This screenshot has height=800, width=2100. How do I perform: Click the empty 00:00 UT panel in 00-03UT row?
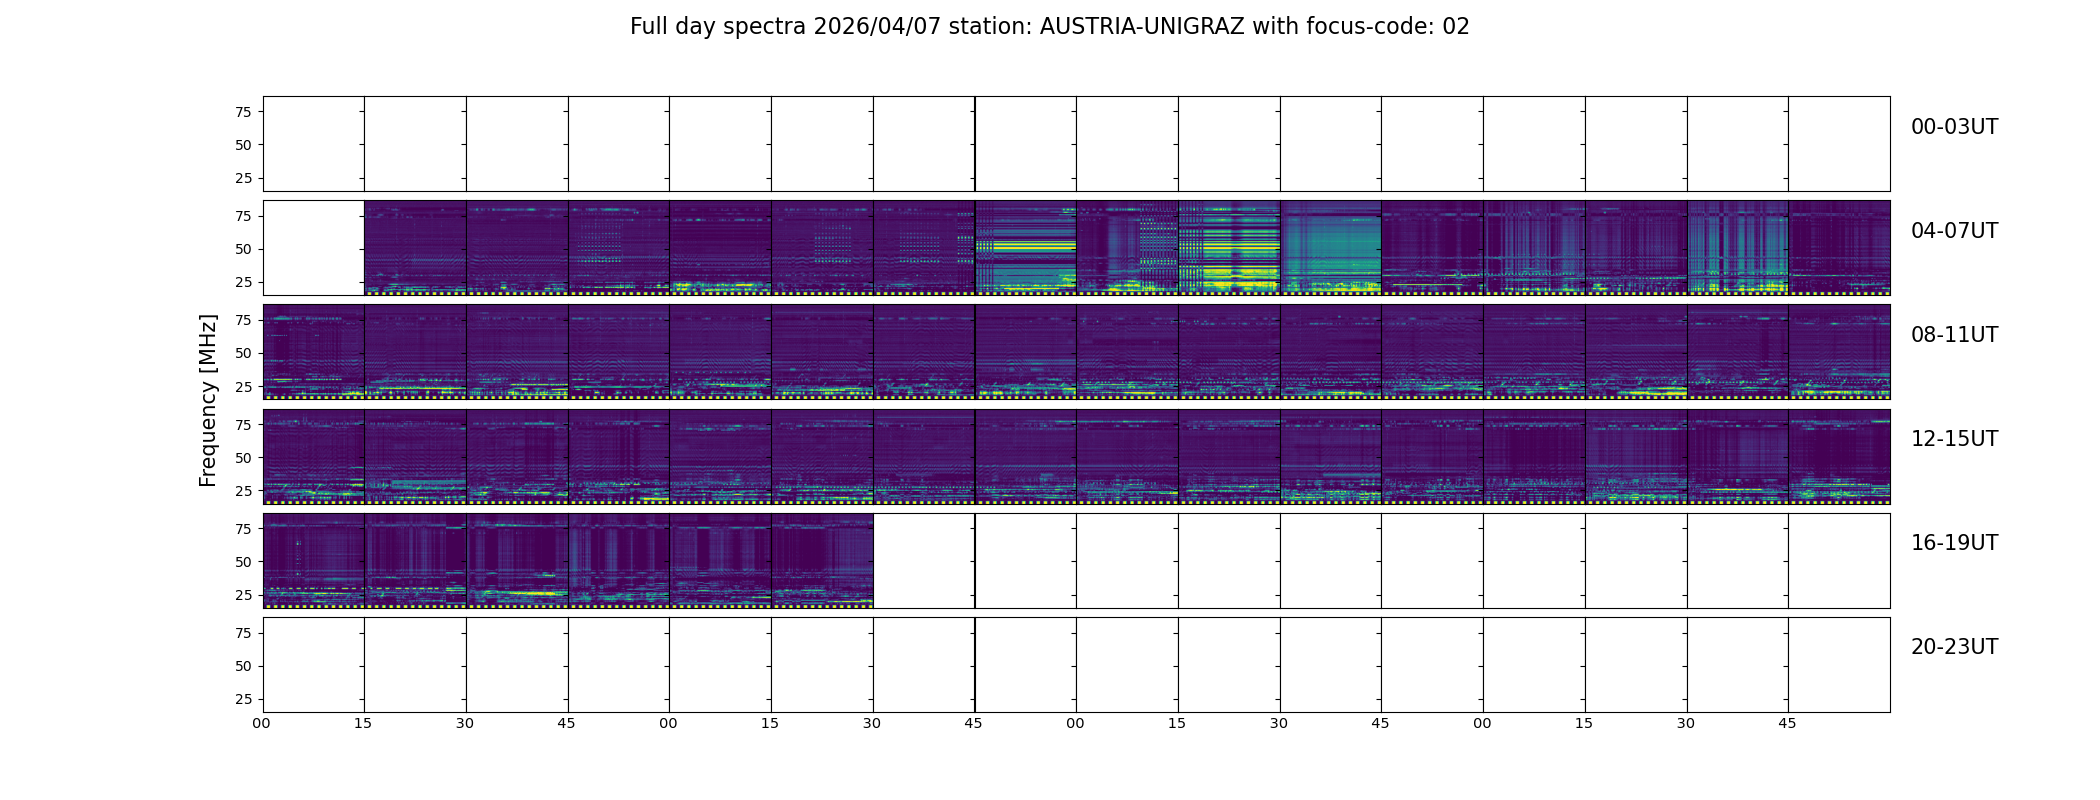313,144
